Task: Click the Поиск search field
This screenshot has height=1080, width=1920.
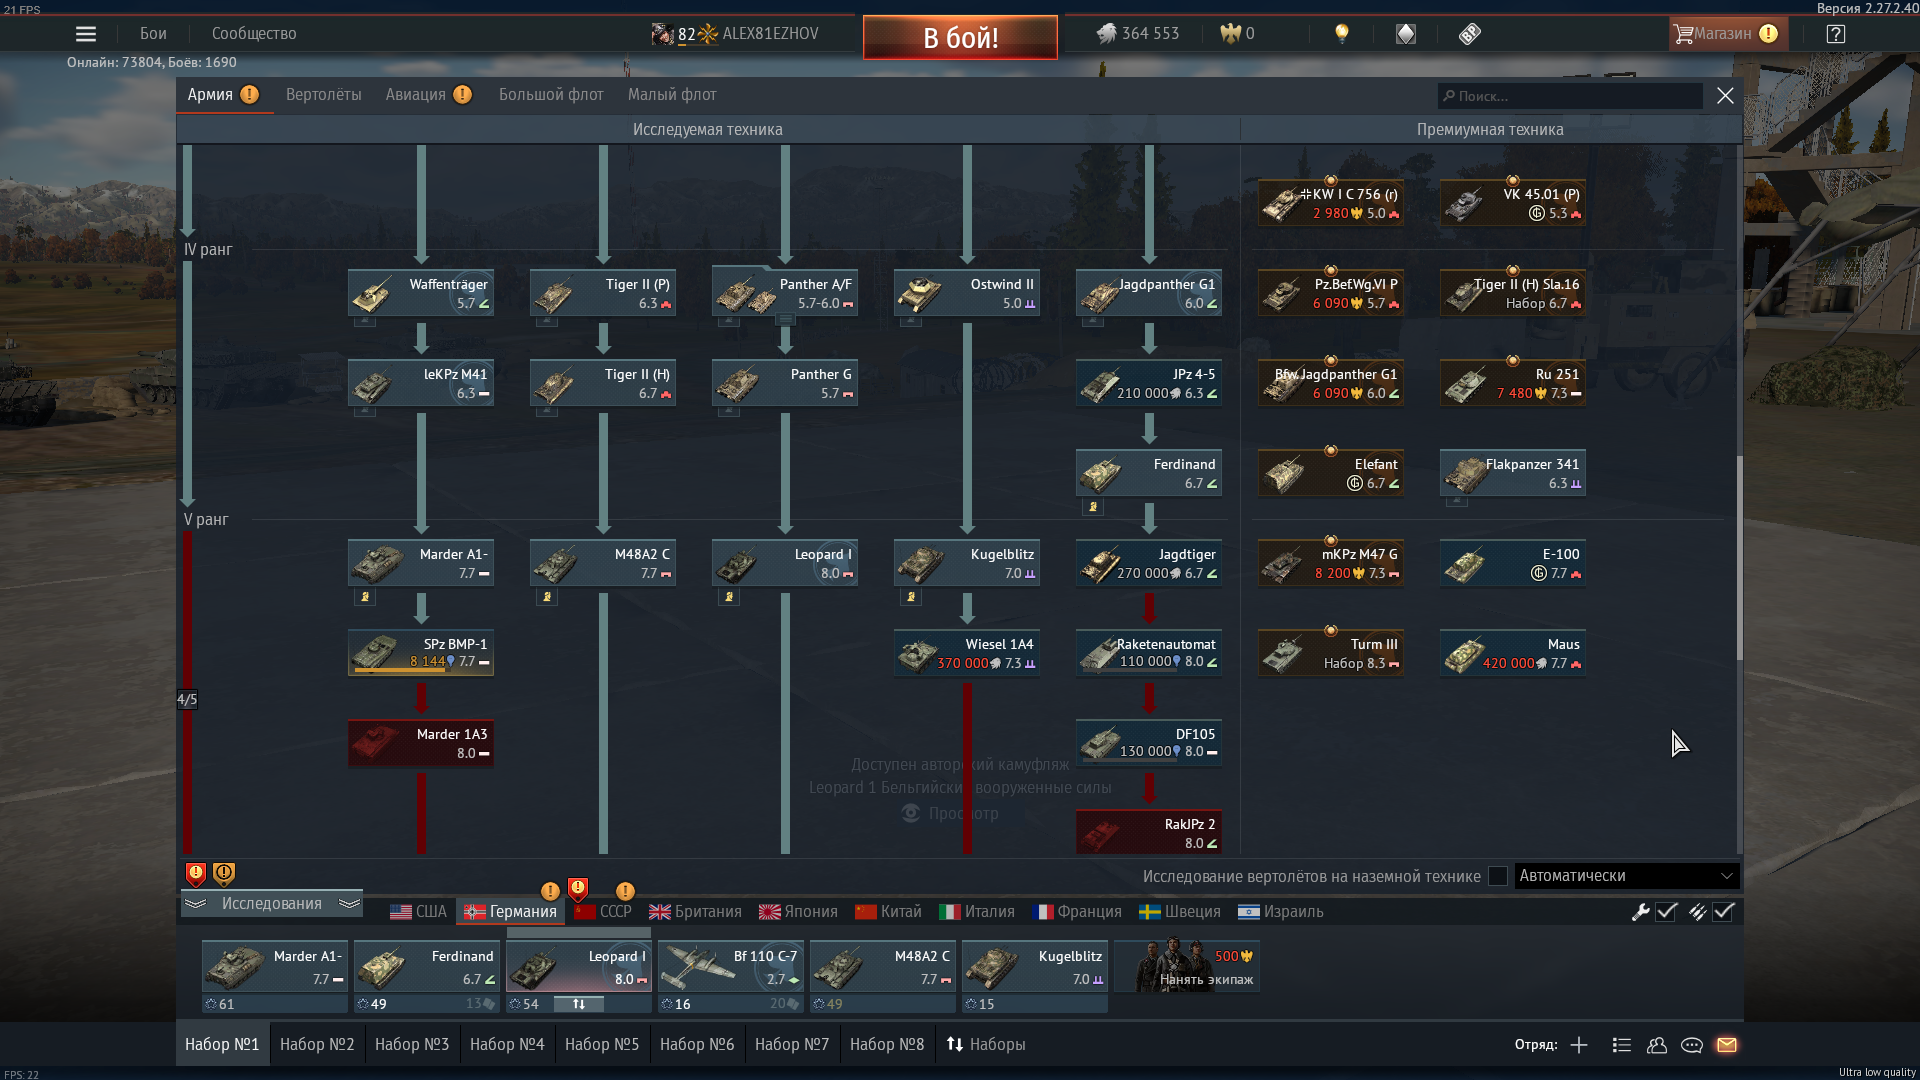Action: [x=1570, y=96]
